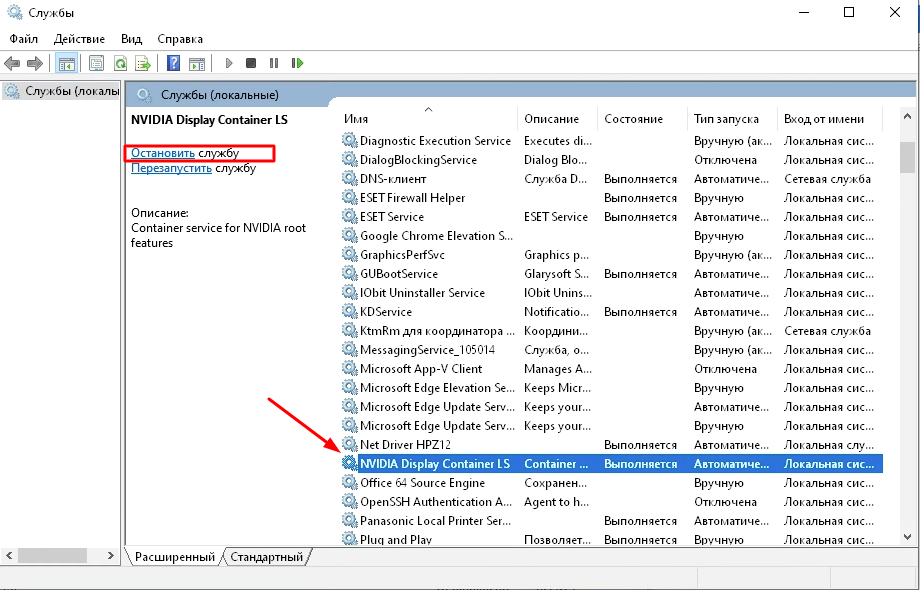Select Службы (локальные) tree node
920x590 pixels.
[63, 91]
